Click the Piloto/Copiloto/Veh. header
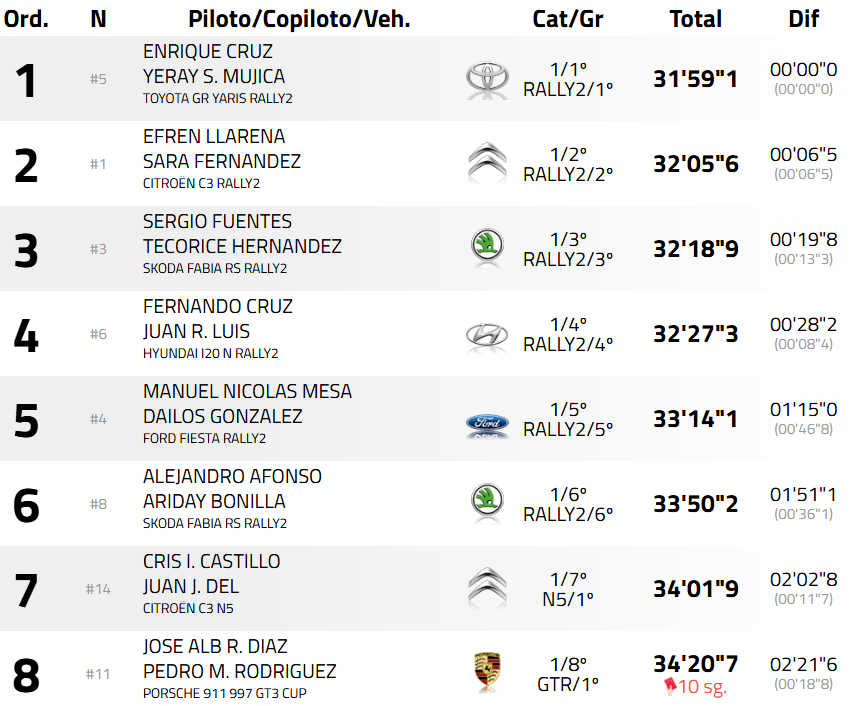The width and height of the screenshot is (850, 706). tap(299, 18)
